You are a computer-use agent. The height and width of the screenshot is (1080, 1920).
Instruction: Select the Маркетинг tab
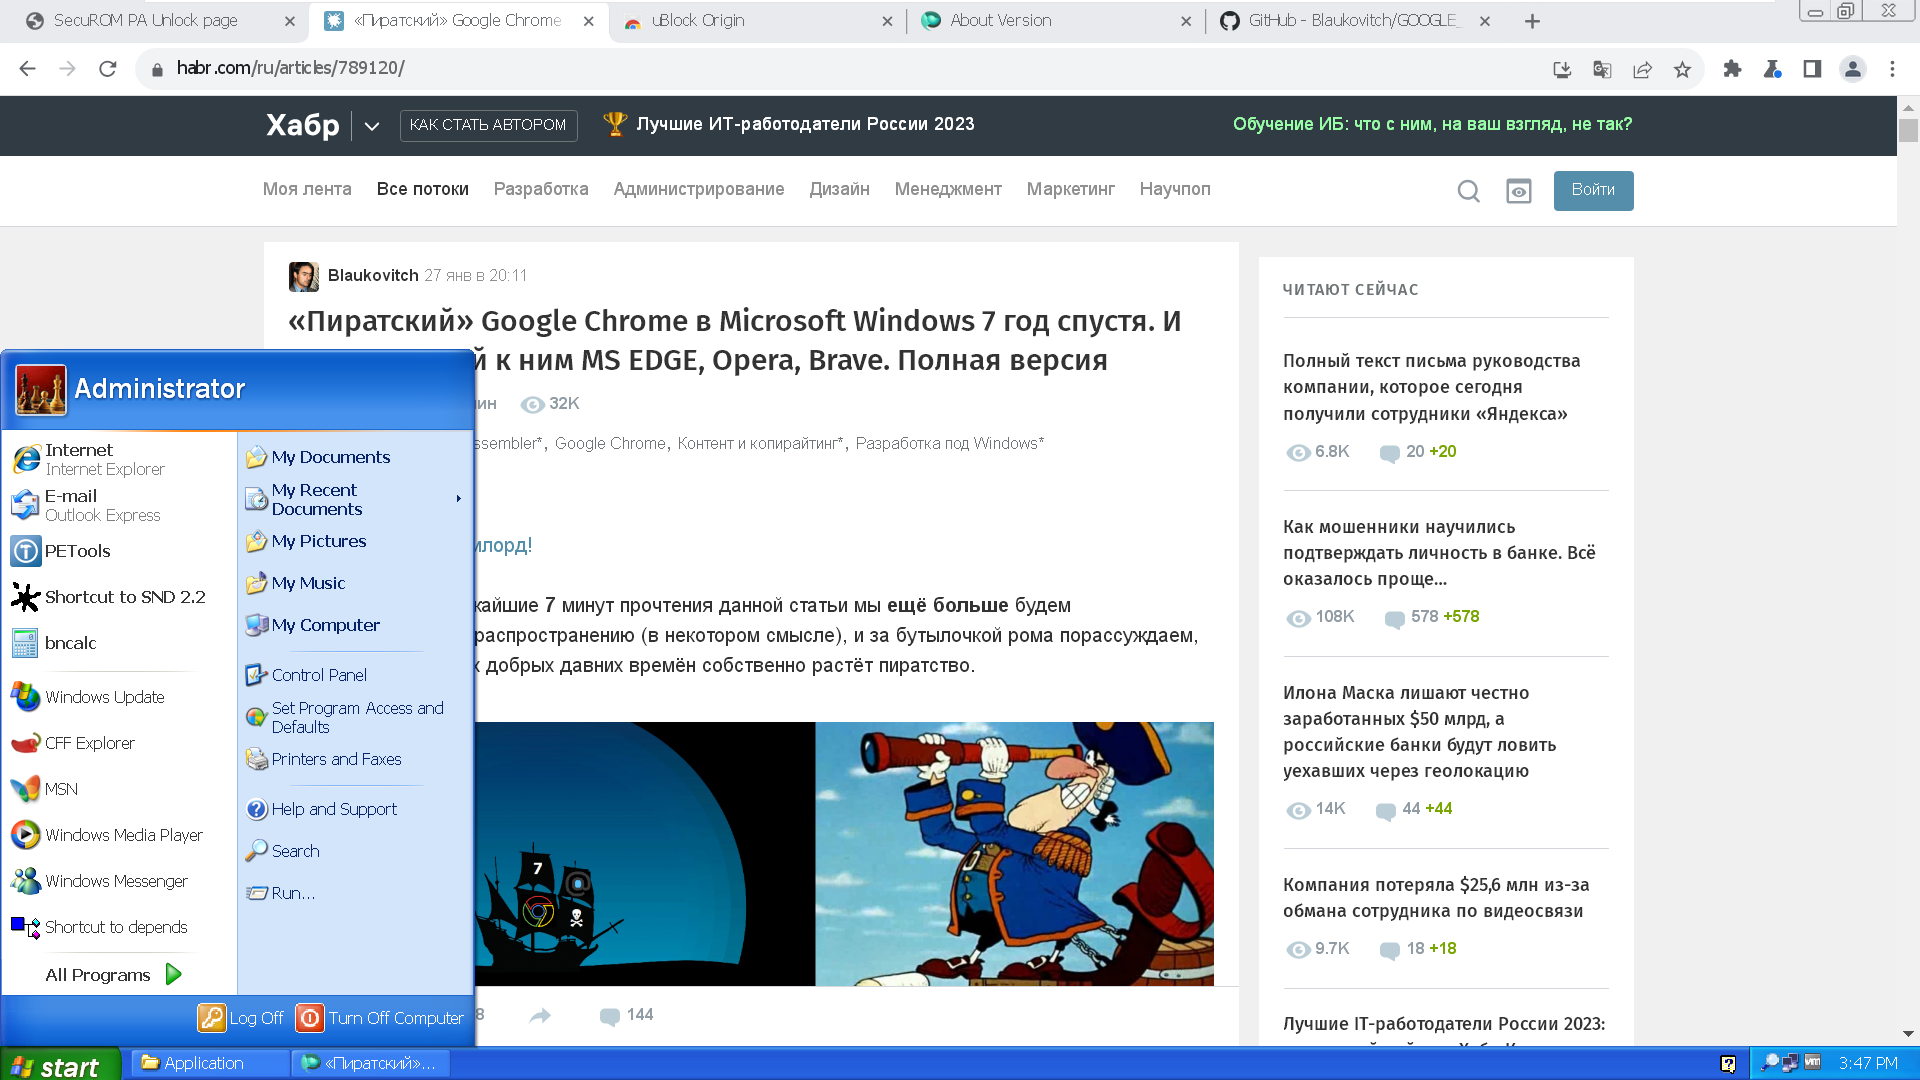(1070, 189)
